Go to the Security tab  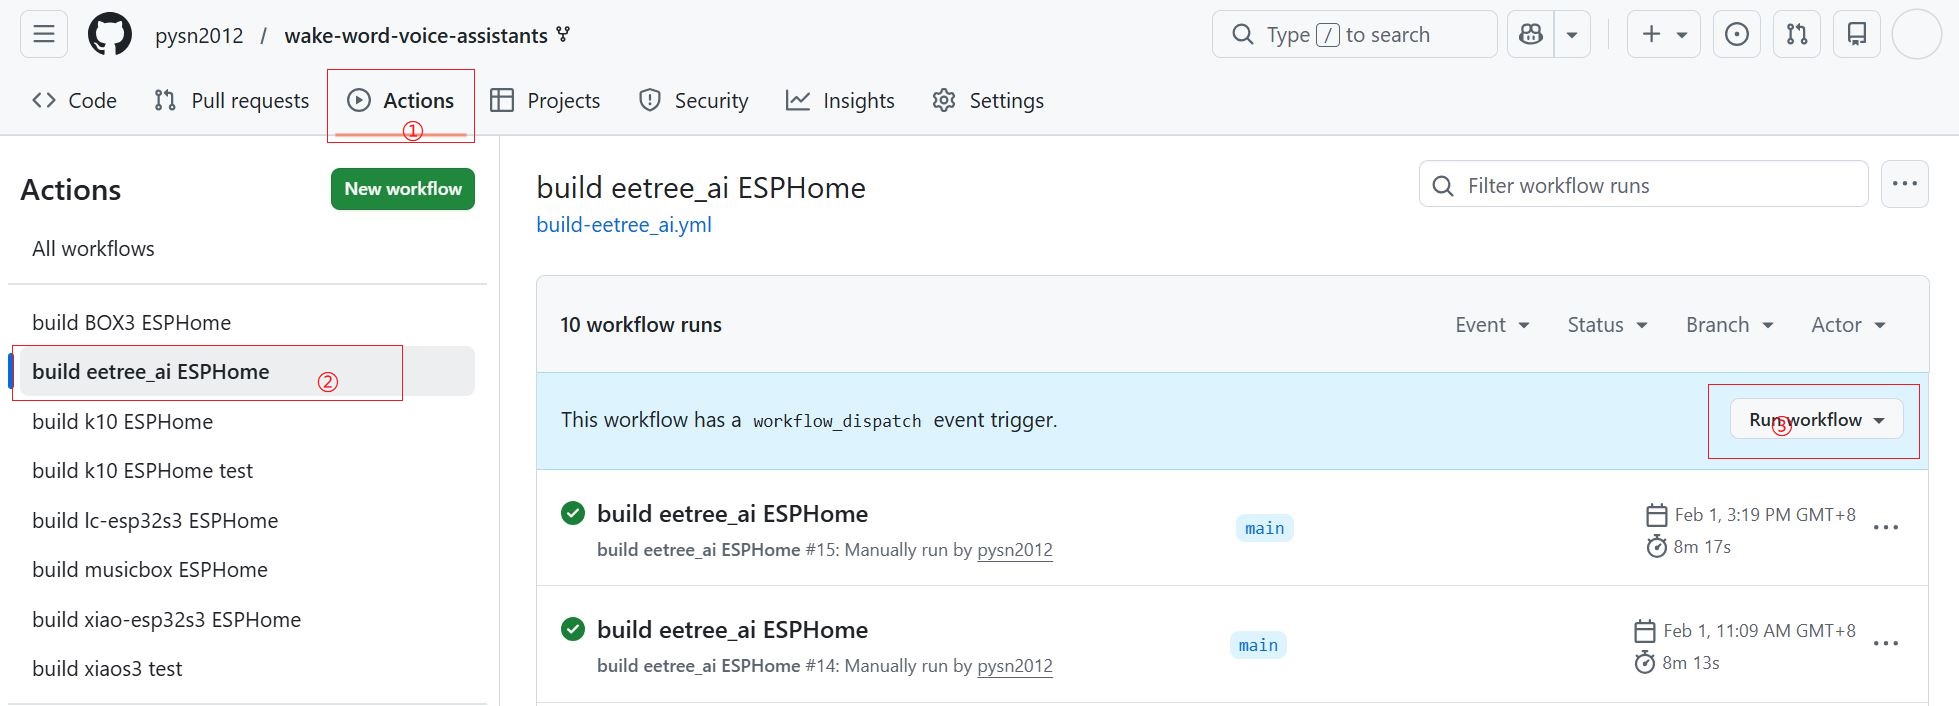pos(693,101)
